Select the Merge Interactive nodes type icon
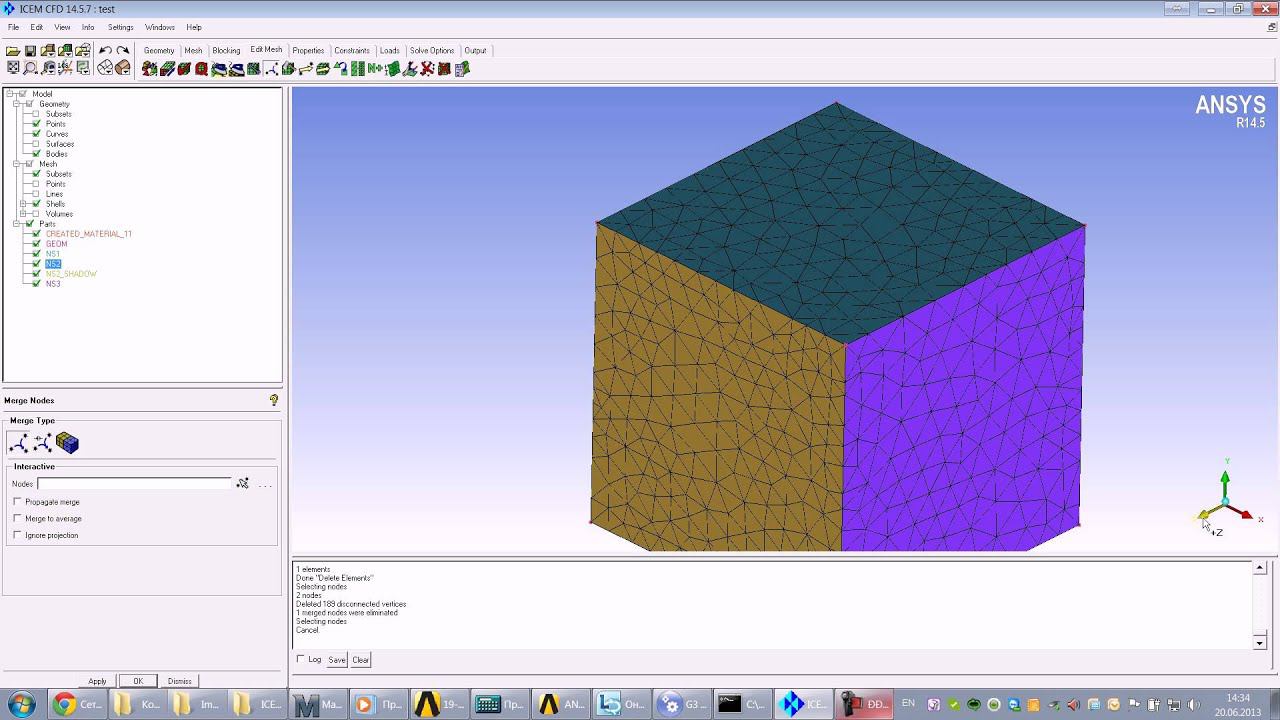 (19, 443)
